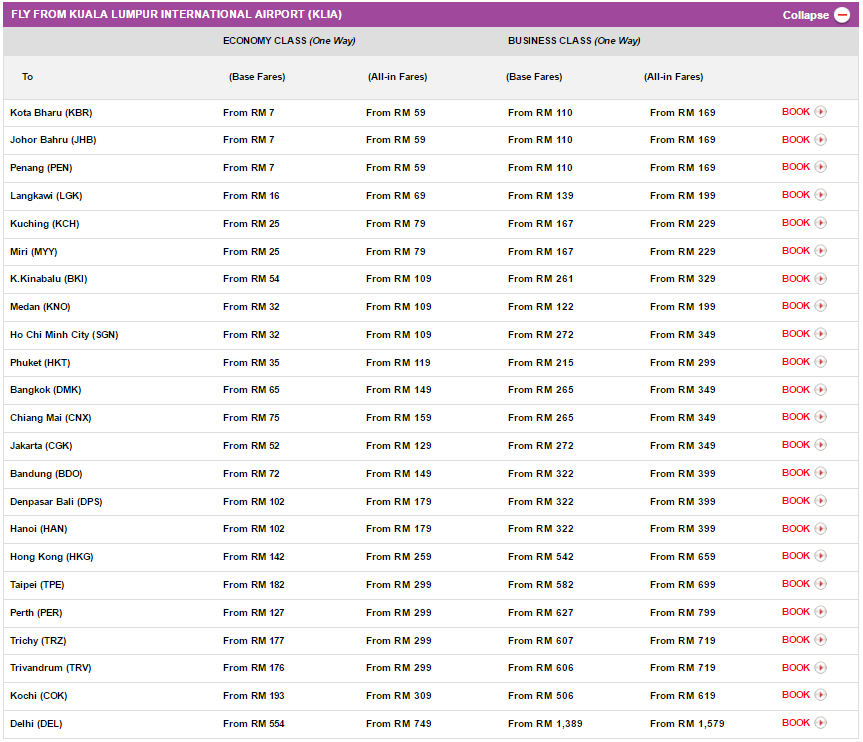Image resolution: width=863 pixels, height=742 pixels.
Task: Click arrow icon in Perth row
Action: [821, 612]
